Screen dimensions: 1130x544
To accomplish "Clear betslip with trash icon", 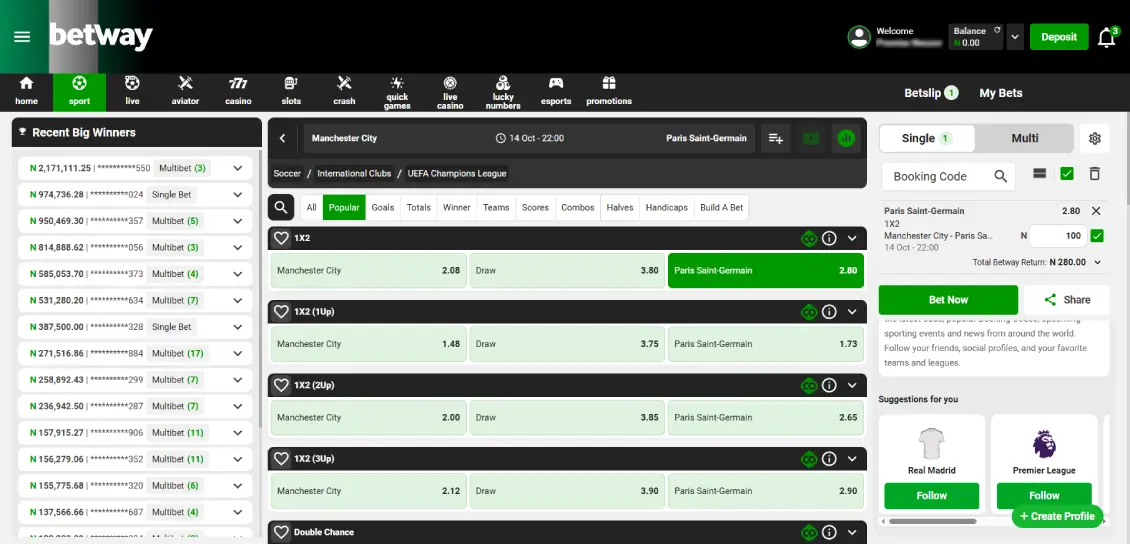I will tap(1095, 174).
